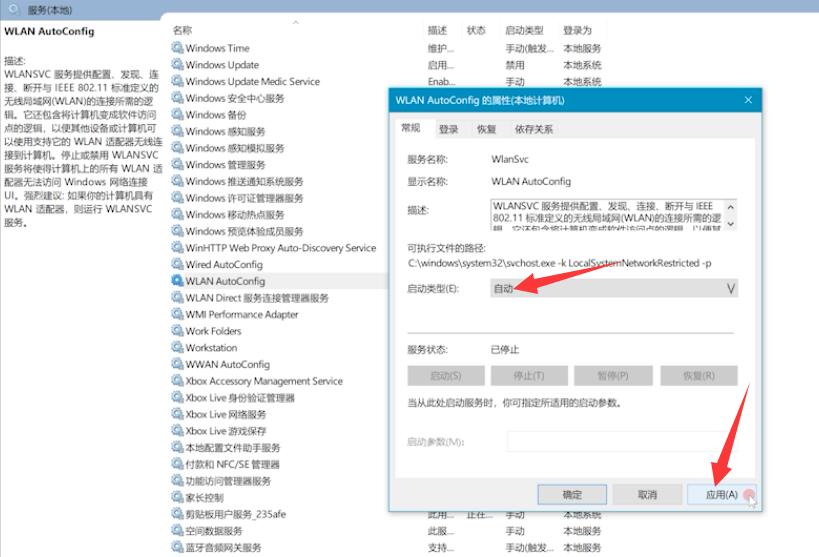Click the icon for Windows 推送通知系统服务
819x557 pixels.
pos(178,181)
